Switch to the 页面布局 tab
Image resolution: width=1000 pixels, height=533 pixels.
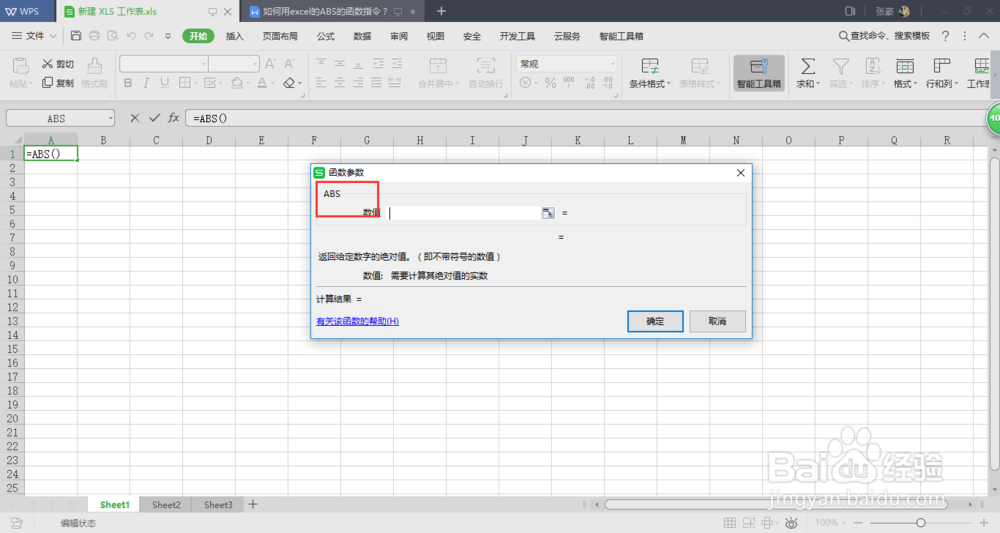point(280,36)
